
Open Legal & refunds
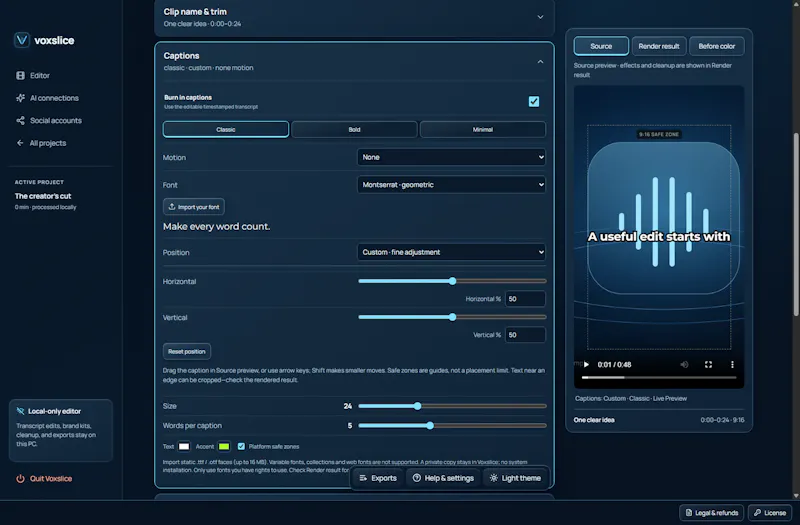711,513
